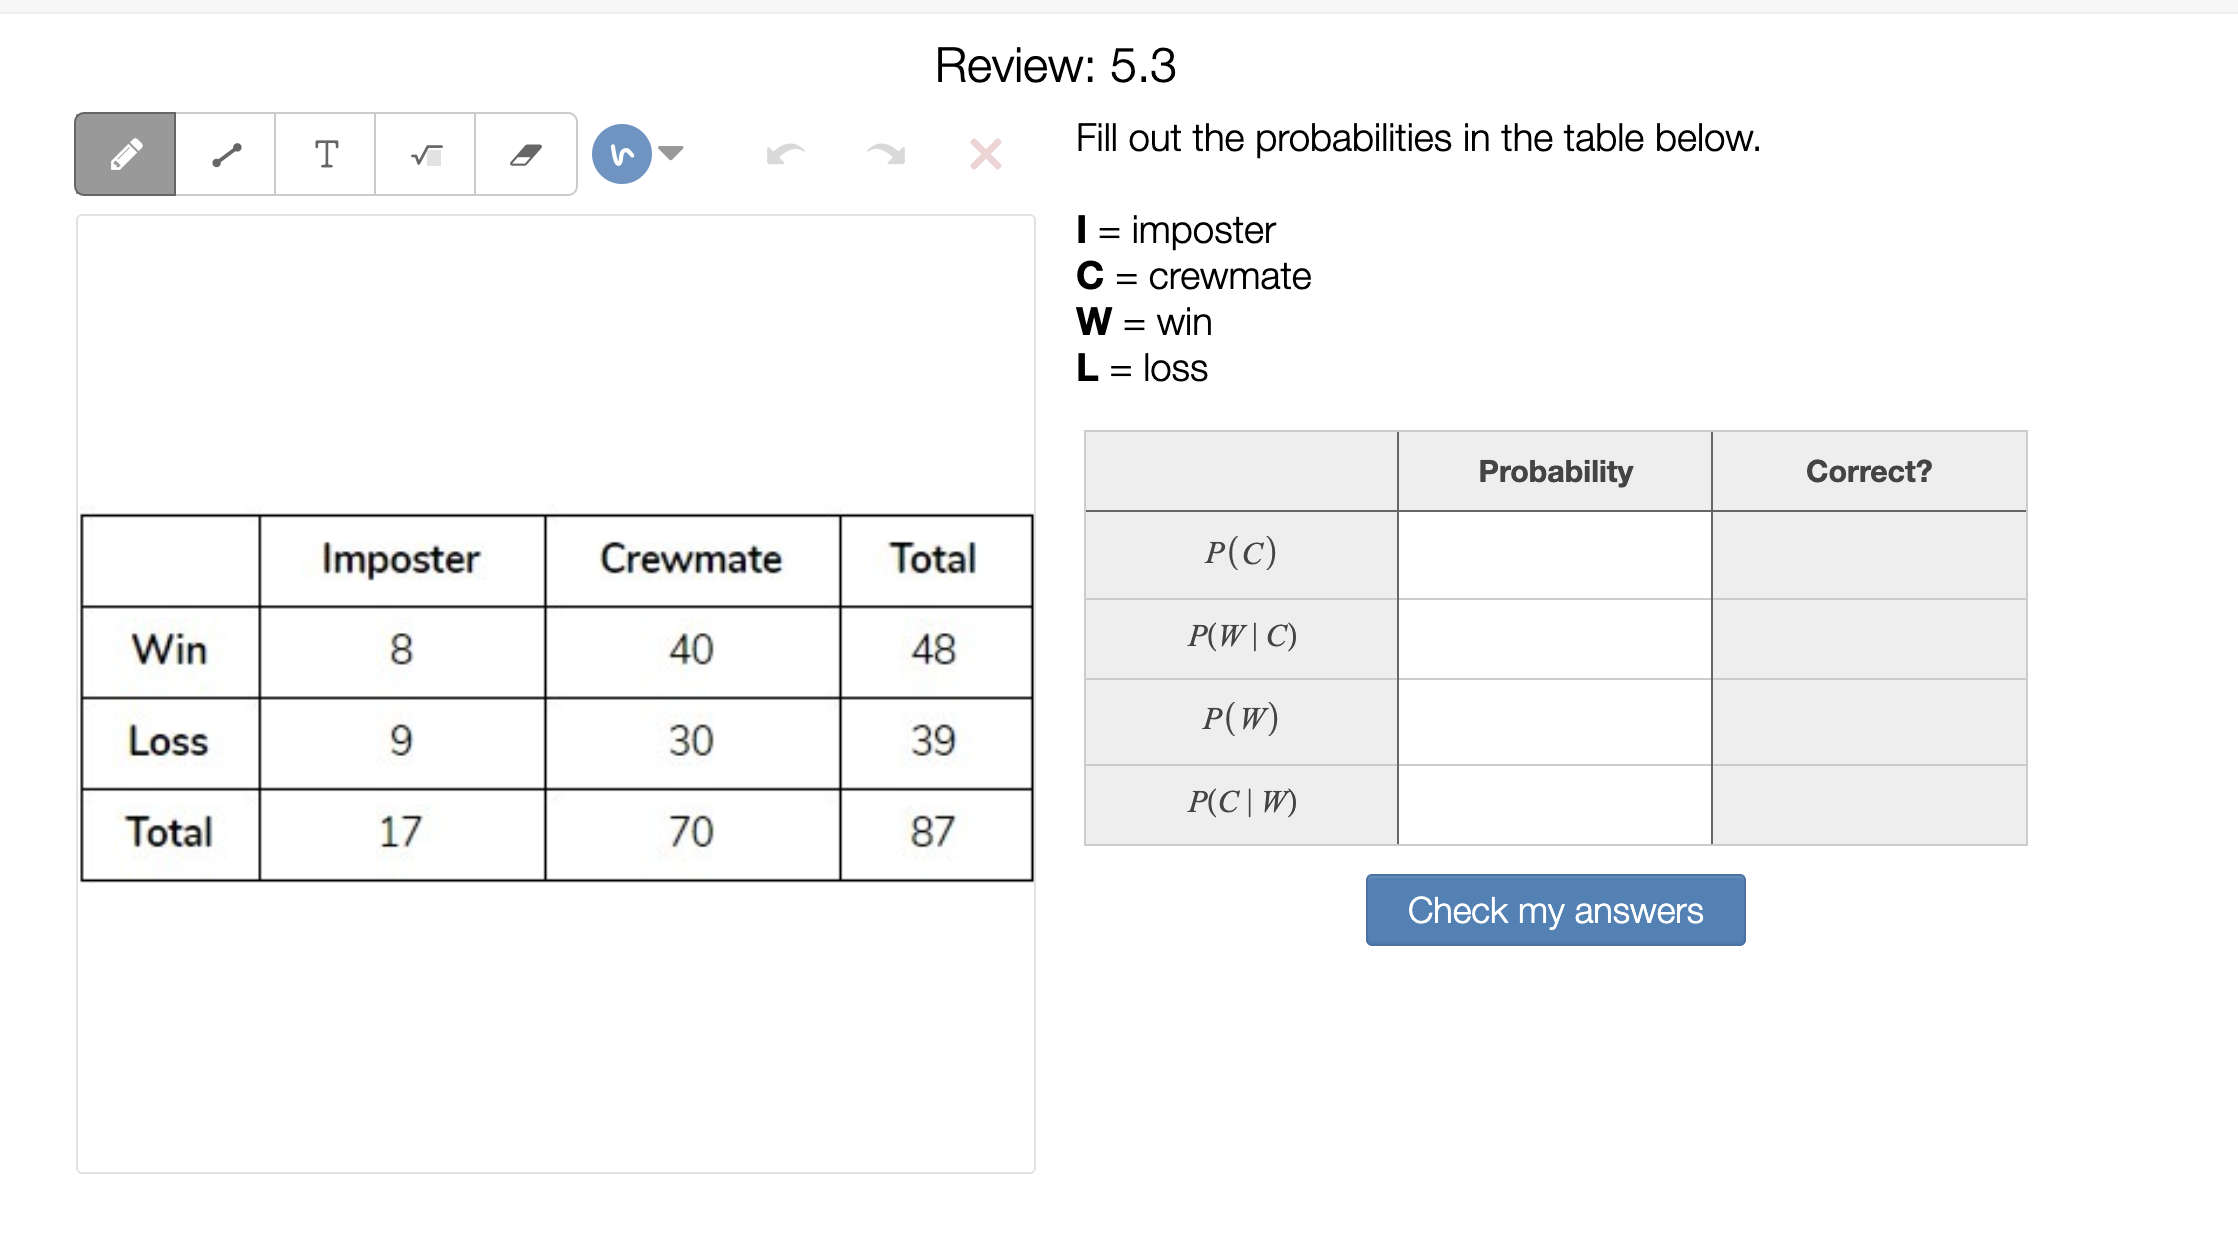Screen dimensions: 2238x1252
Task: Click the P(C) probability input field
Action: point(1554,555)
